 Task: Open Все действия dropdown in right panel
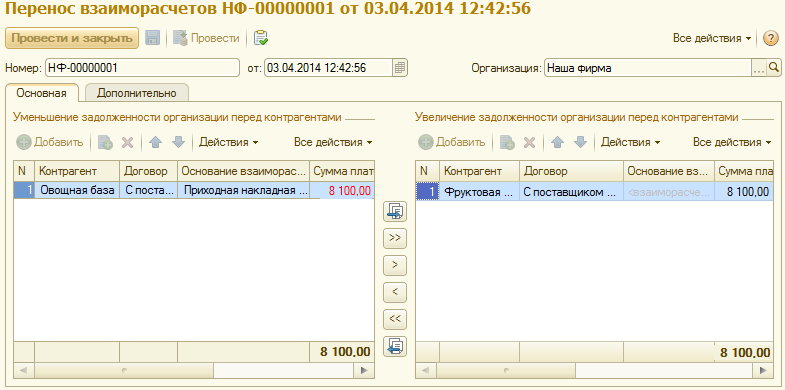point(732,142)
